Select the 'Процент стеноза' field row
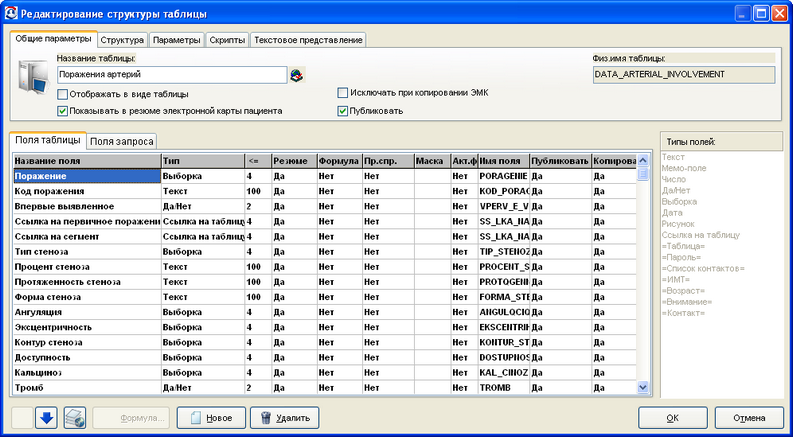This screenshot has width=793, height=437. coord(325,267)
